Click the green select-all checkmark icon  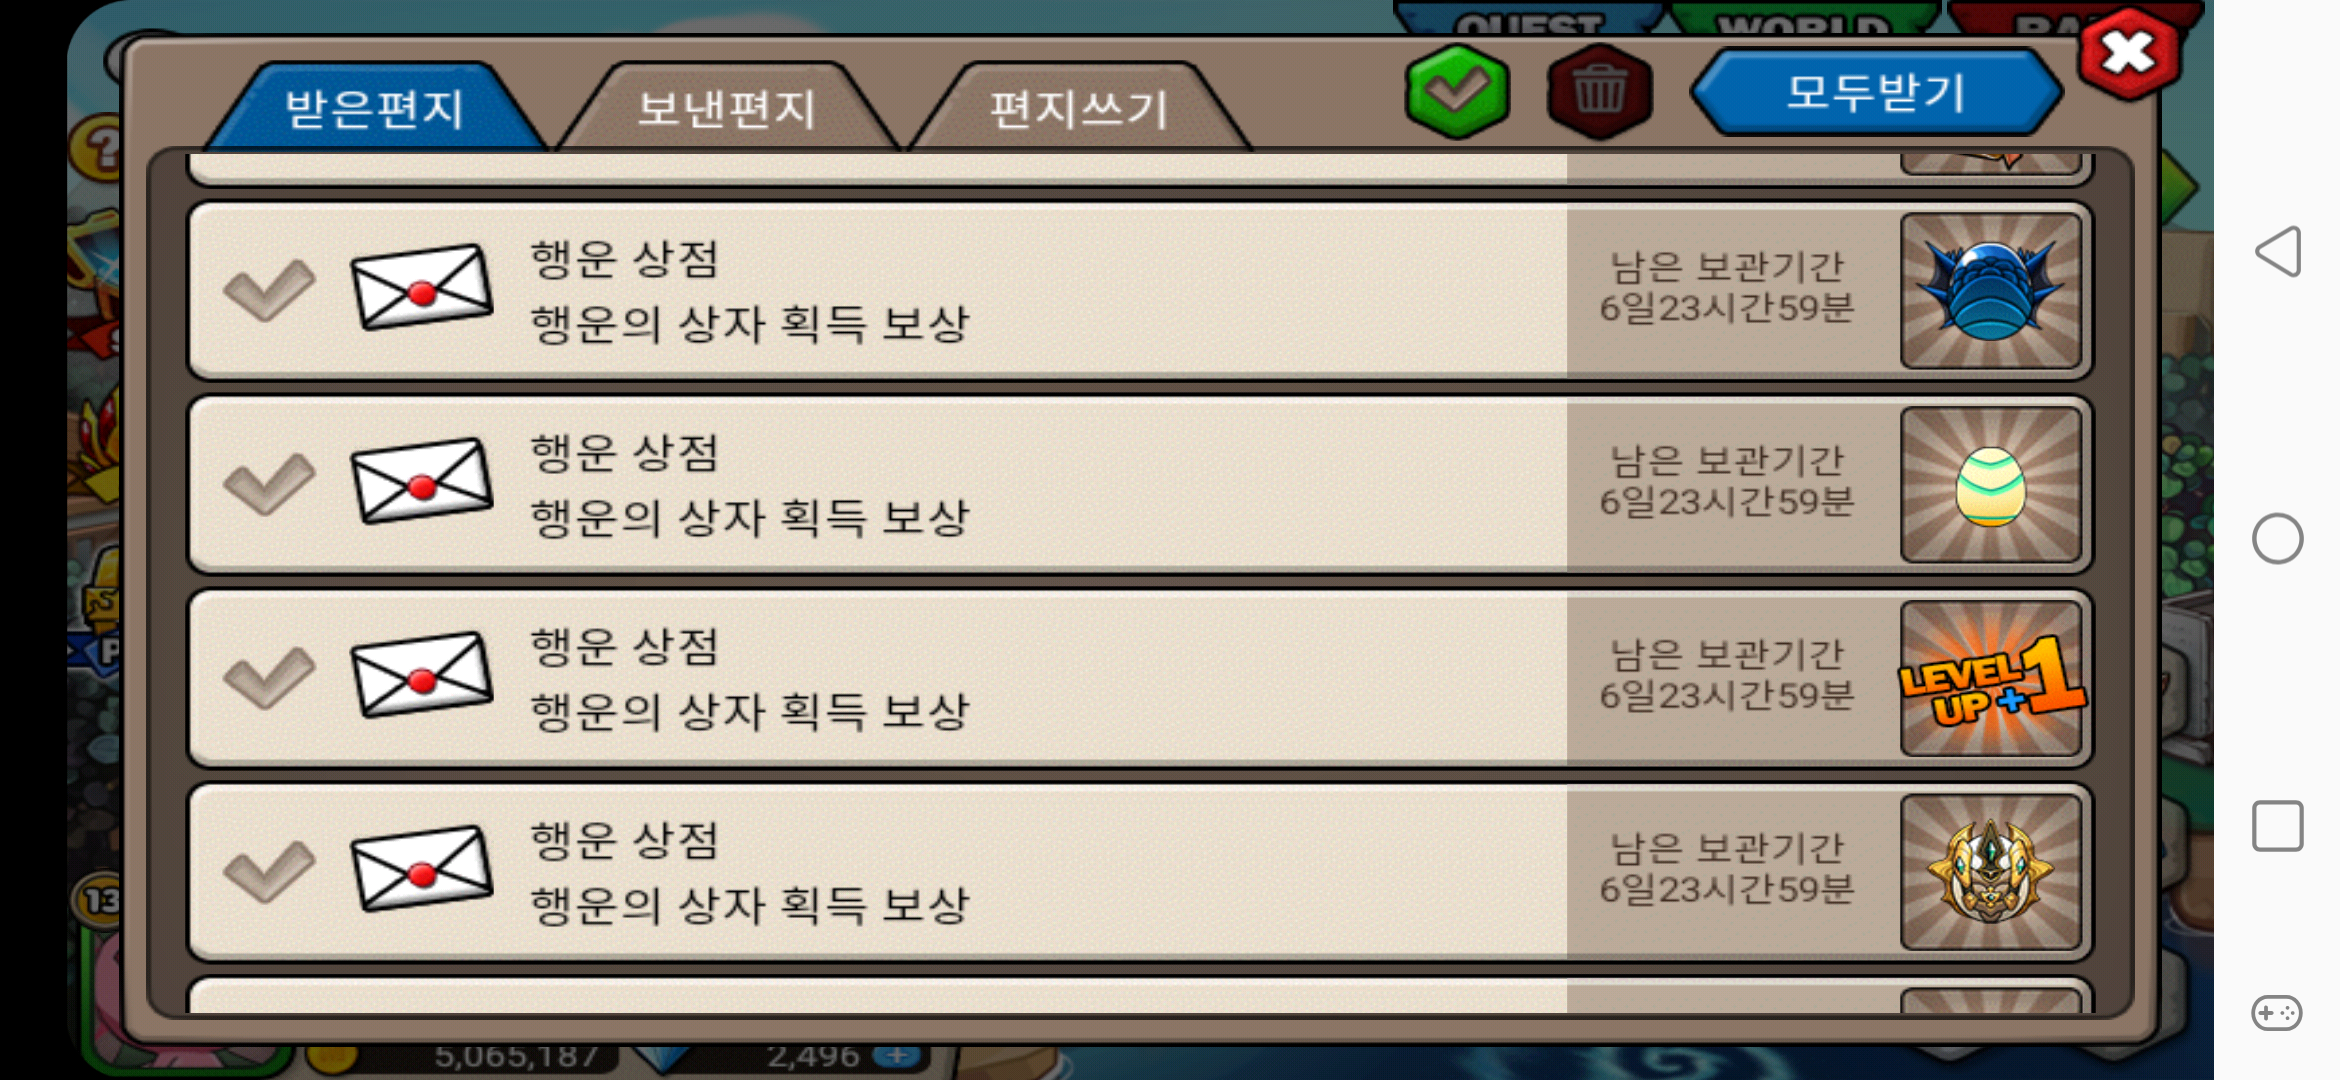[x=1457, y=92]
